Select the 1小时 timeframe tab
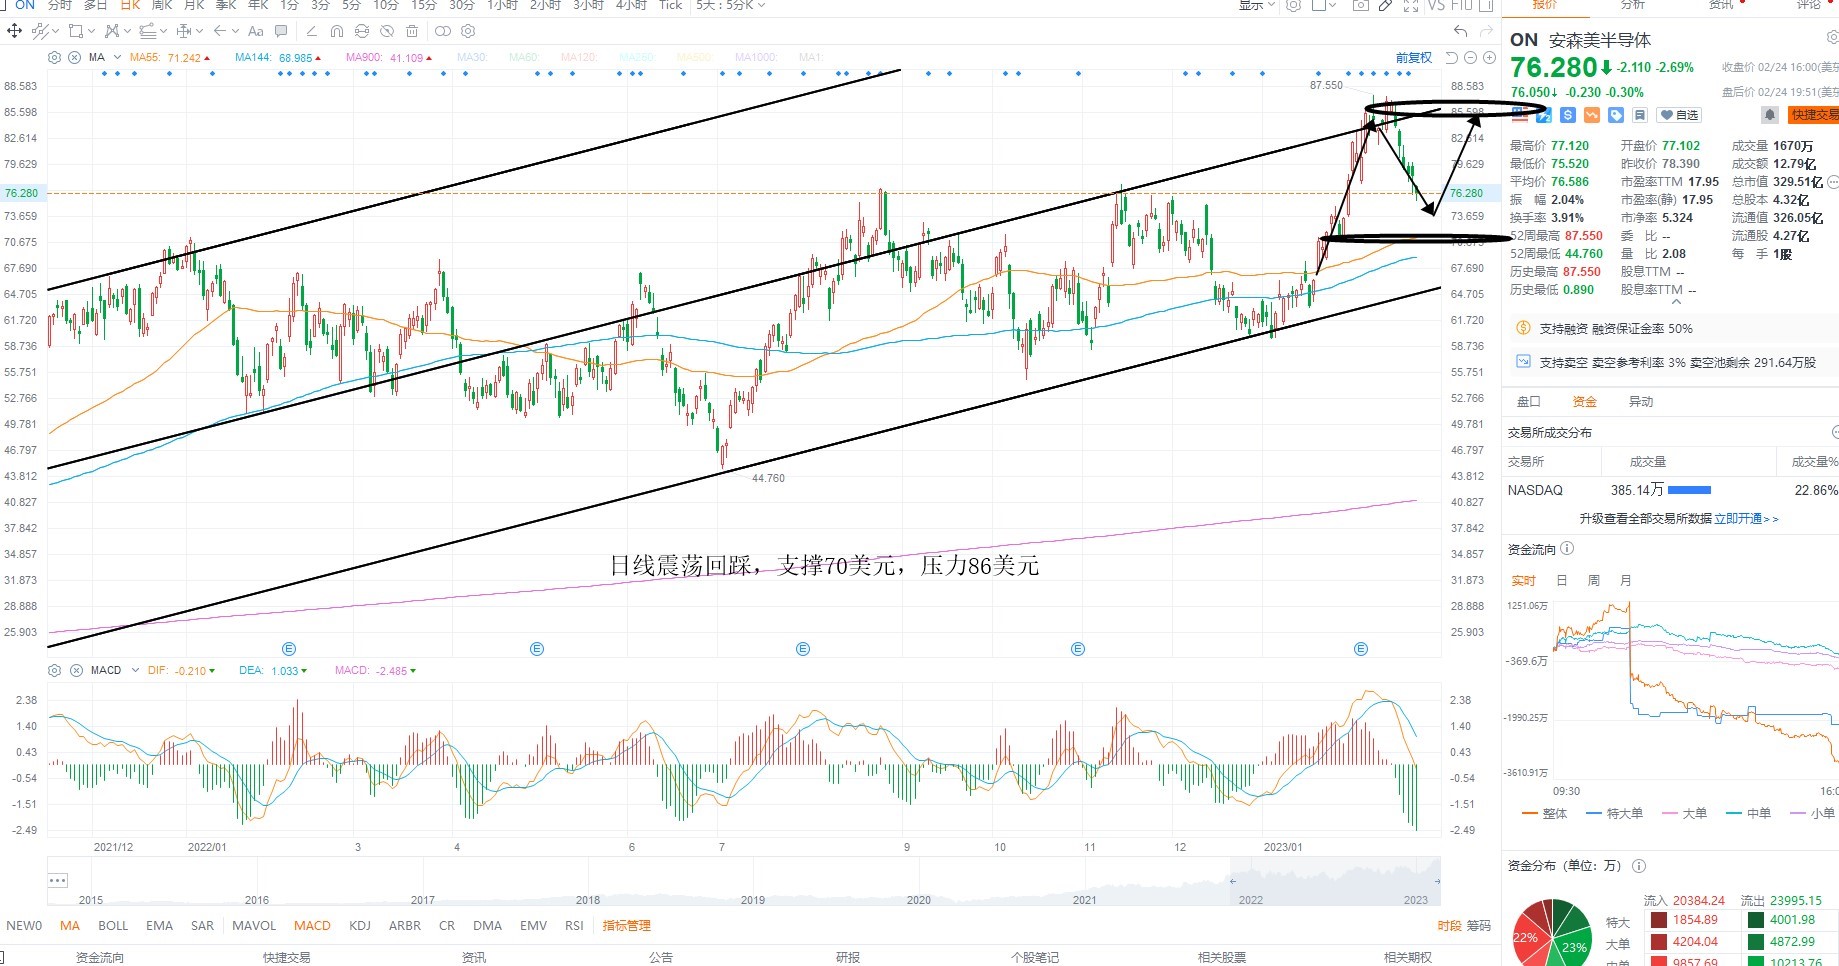The width and height of the screenshot is (1839, 966). coord(502,5)
